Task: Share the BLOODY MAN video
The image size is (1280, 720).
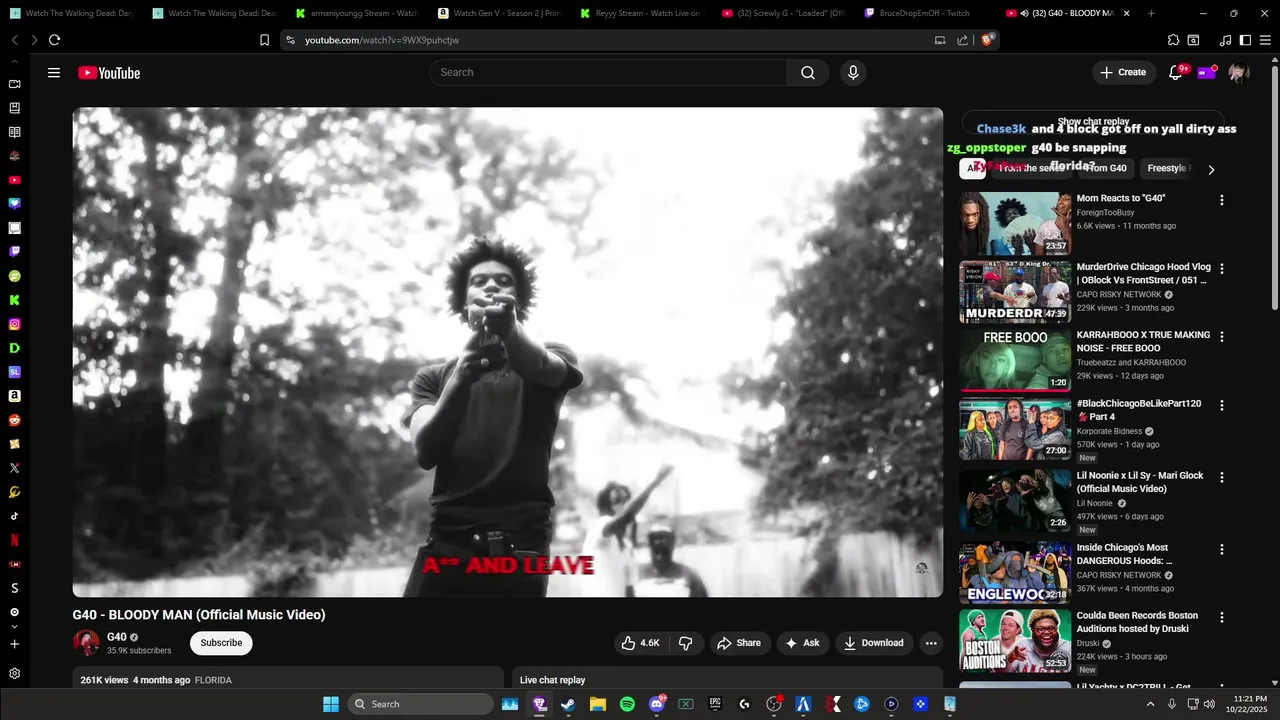Action: (739, 643)
